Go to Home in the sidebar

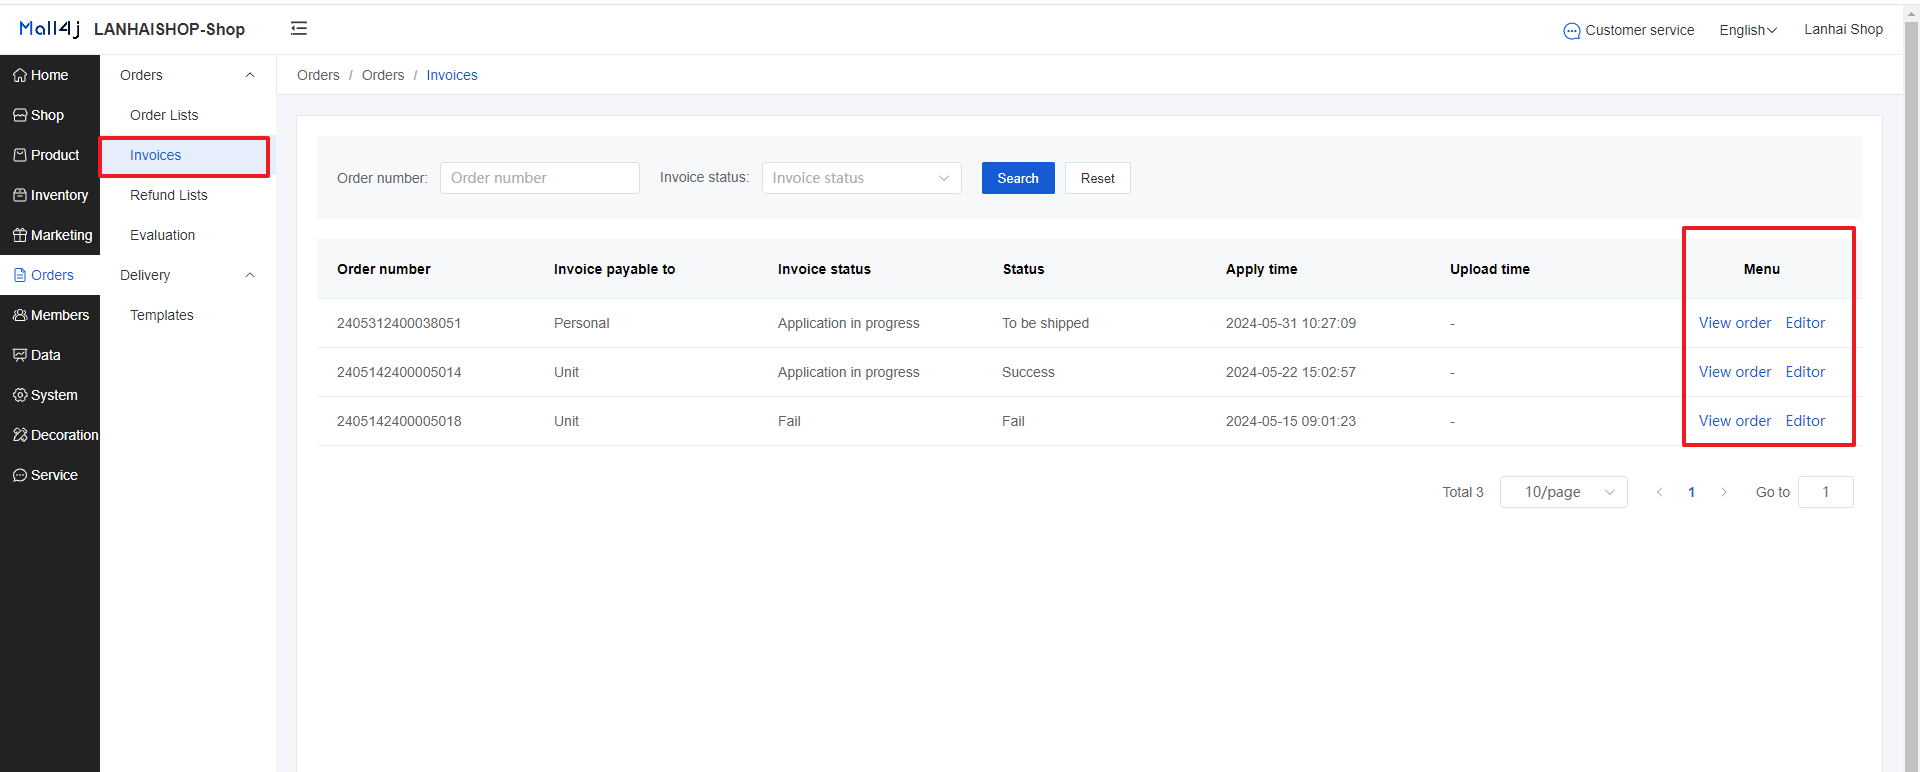tap(50, 75)
